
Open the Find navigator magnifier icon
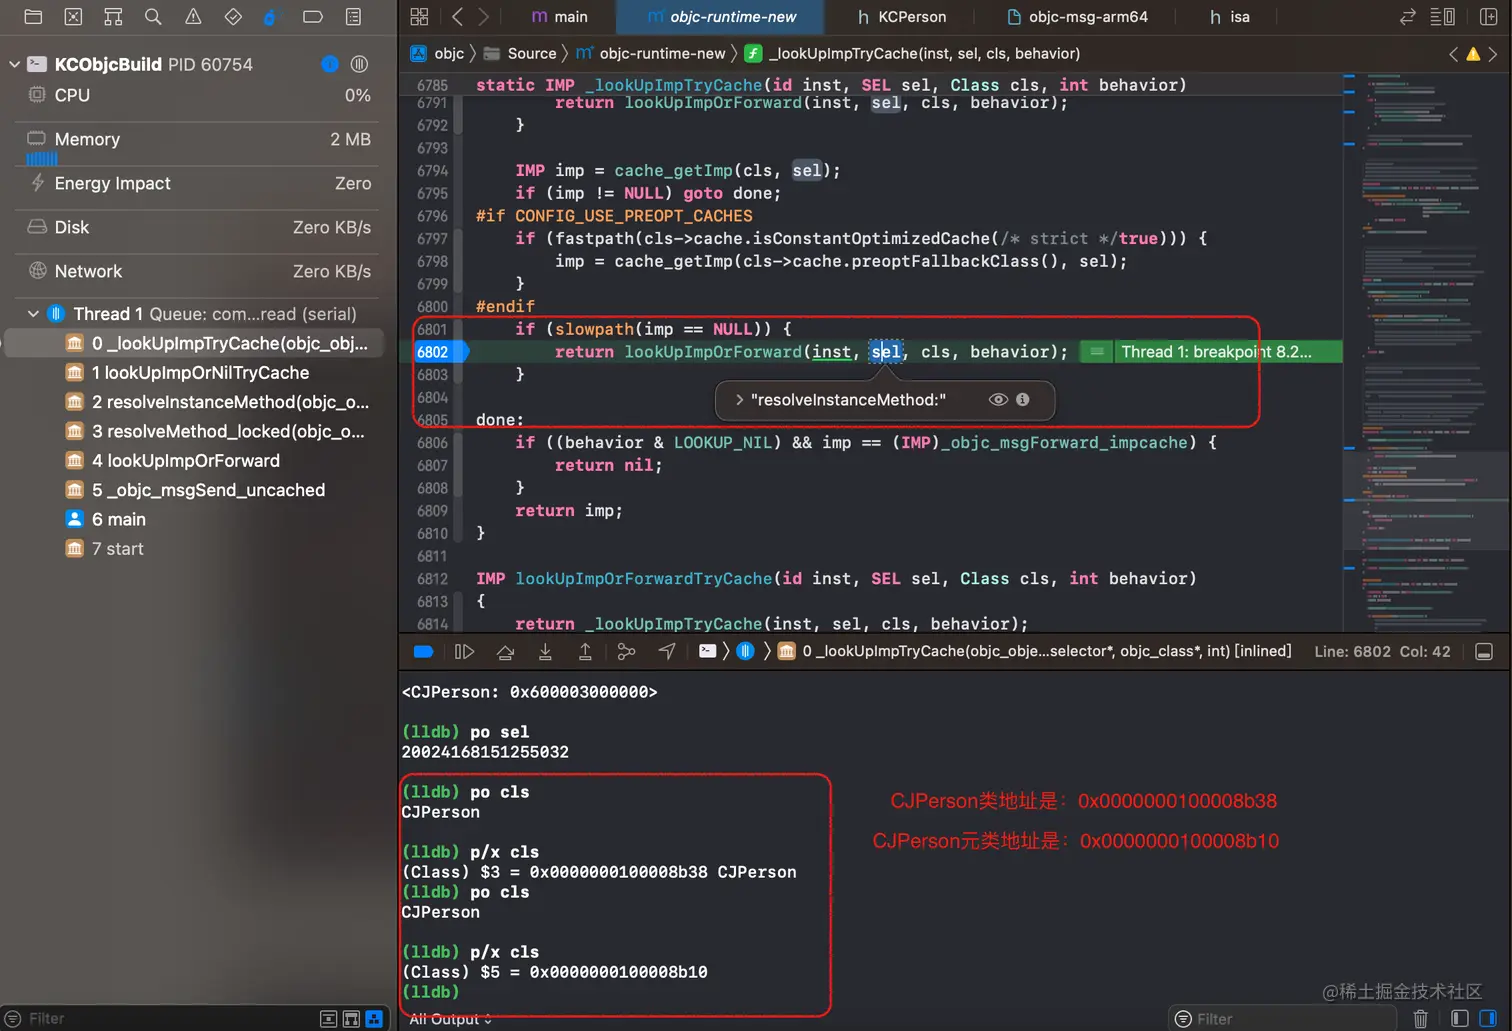(153, 16)
